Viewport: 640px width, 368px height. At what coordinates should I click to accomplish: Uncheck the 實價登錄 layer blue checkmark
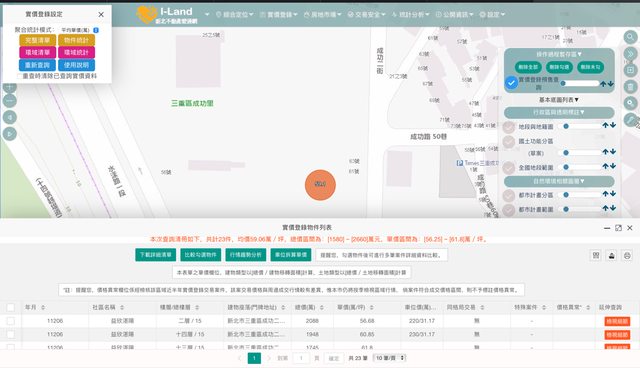(511, 83)
